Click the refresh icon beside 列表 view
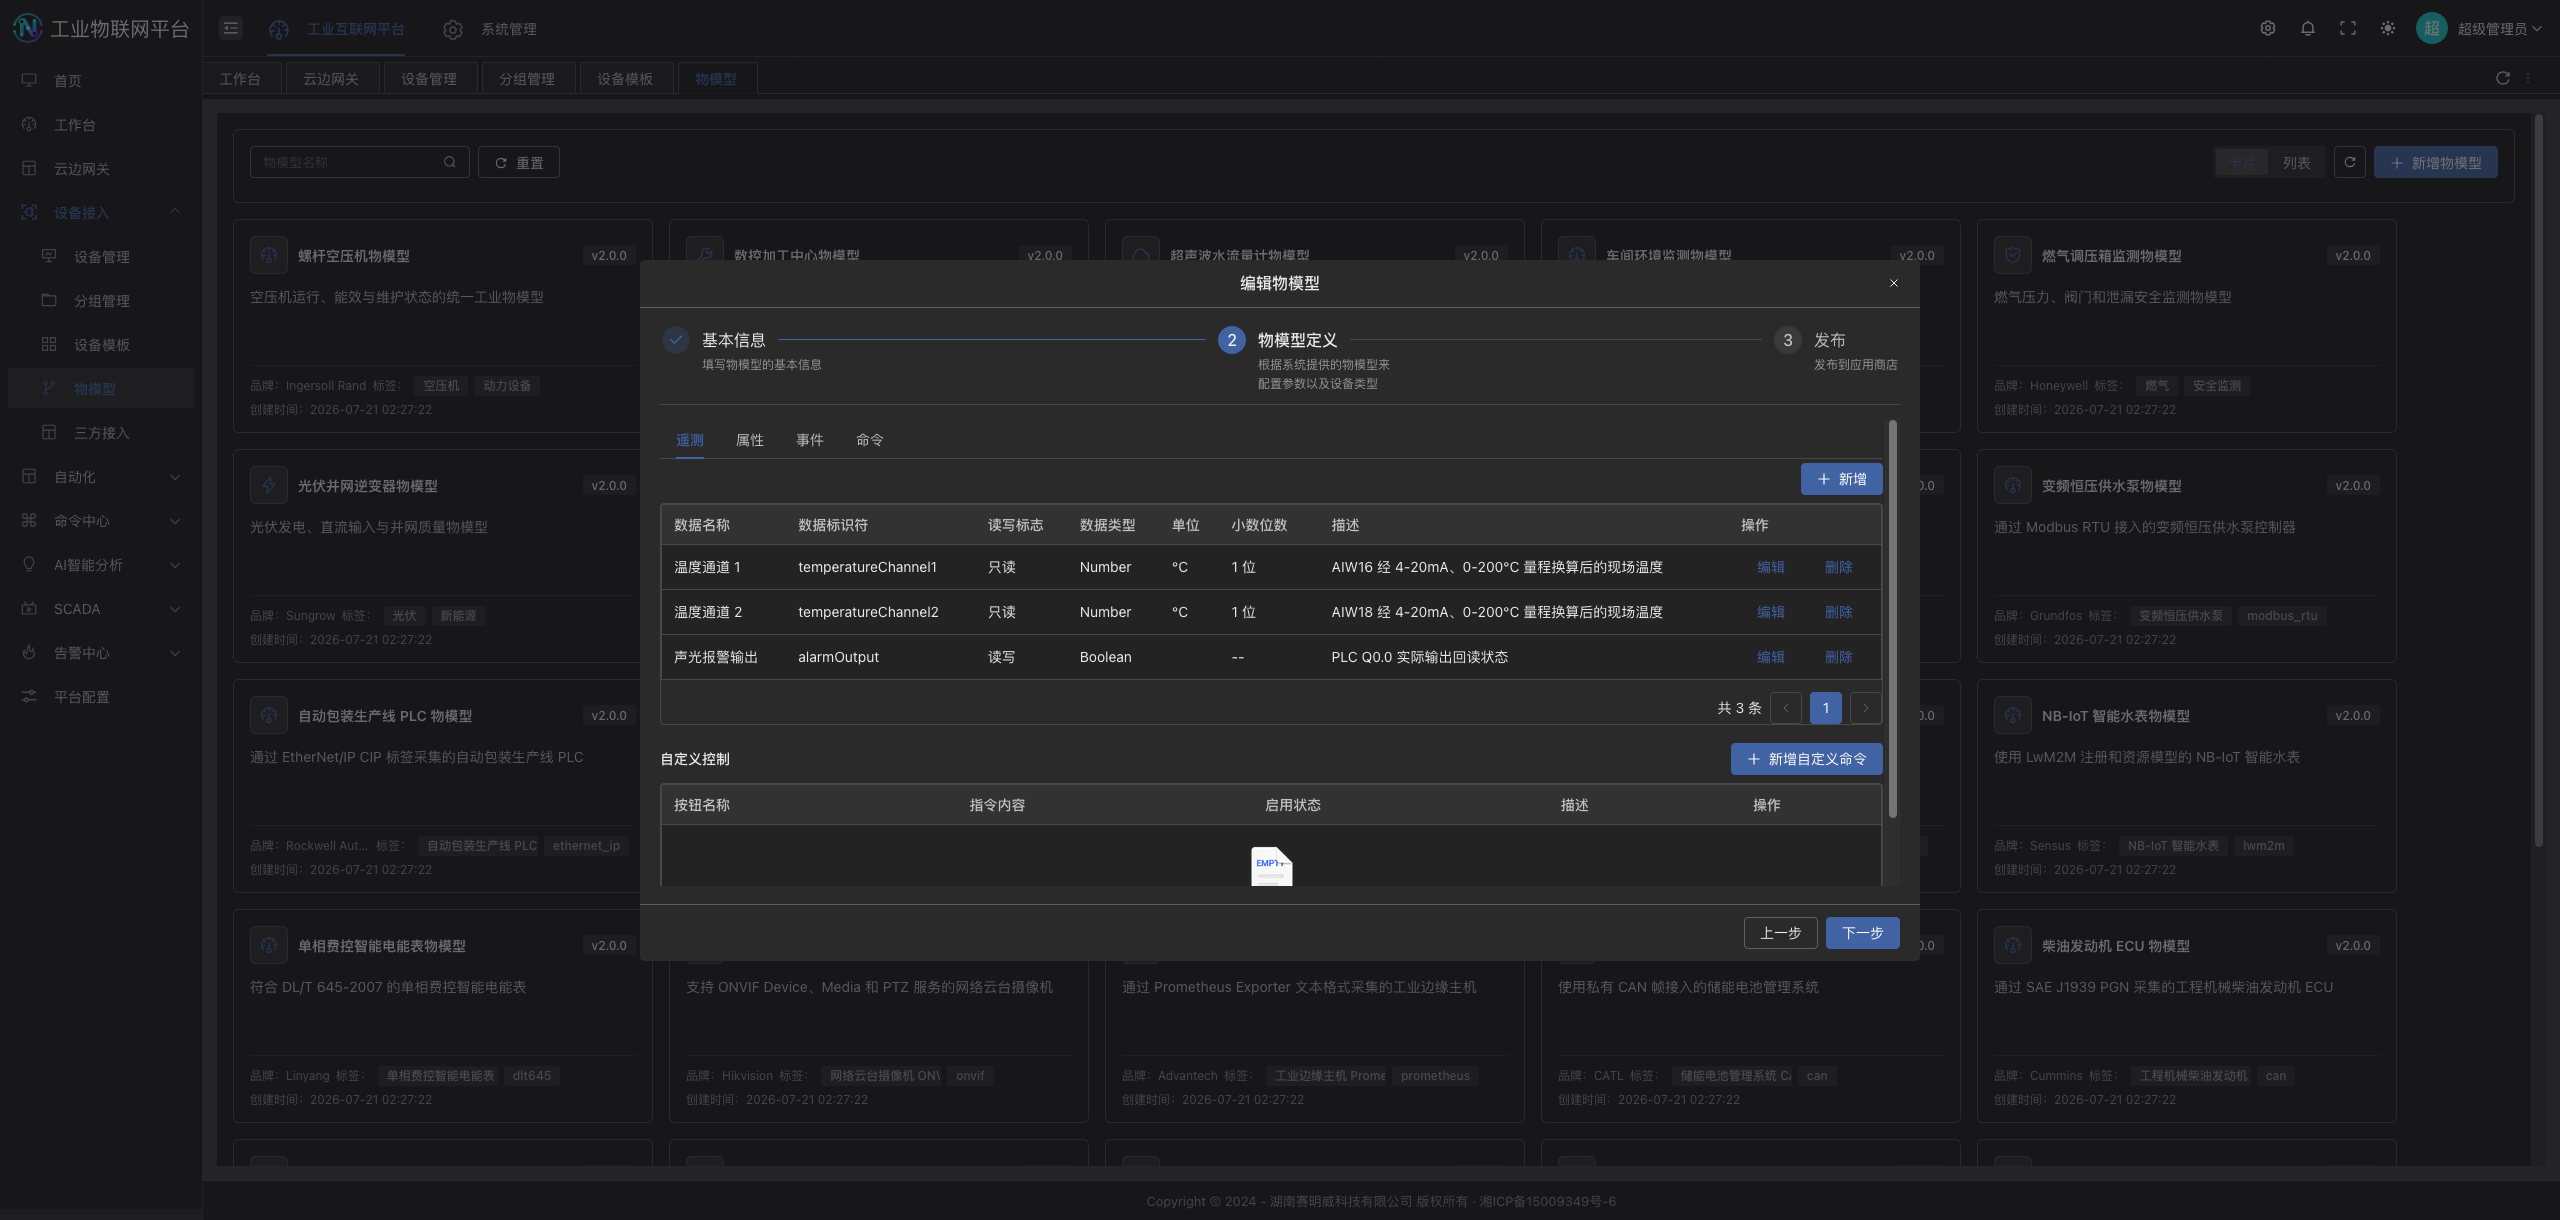This screenshot has width=2560, height=1220. pos(2350,162)
